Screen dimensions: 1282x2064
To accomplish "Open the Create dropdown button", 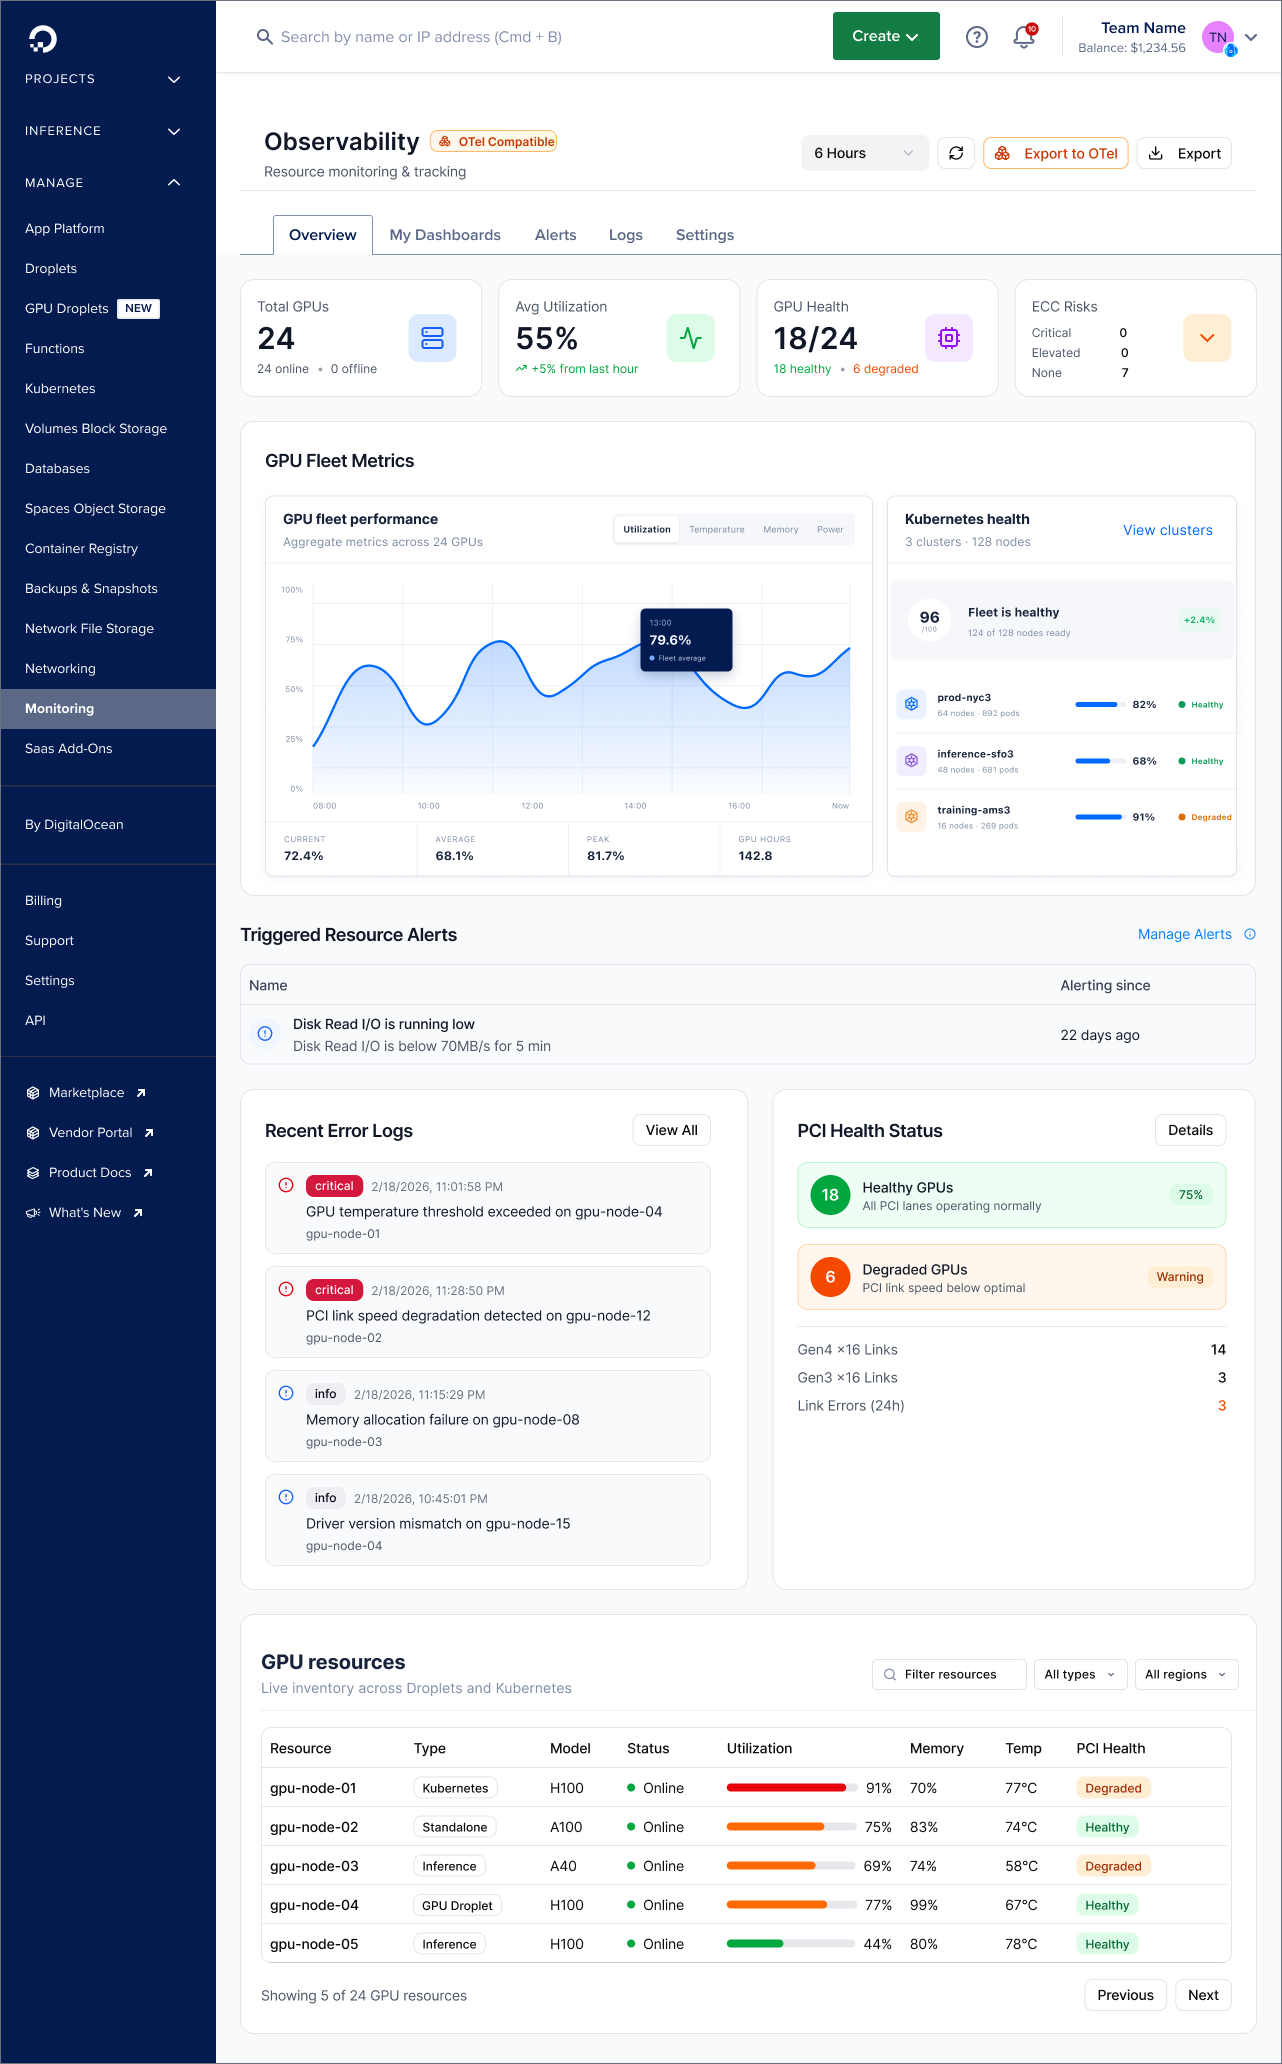I will click(x=886, y=36).
